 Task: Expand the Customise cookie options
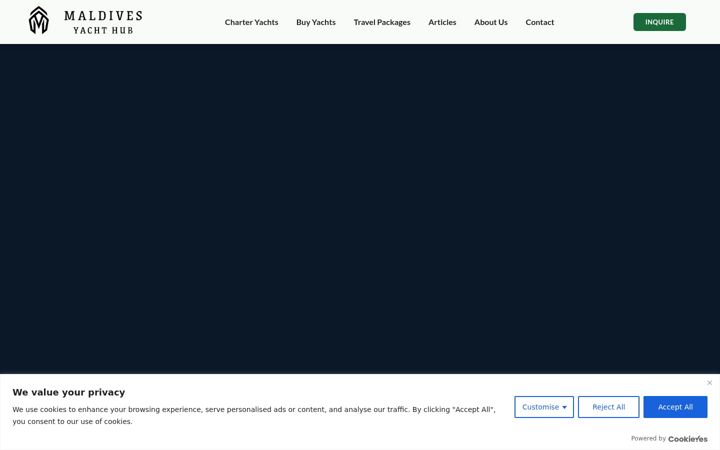coord(544,407)
